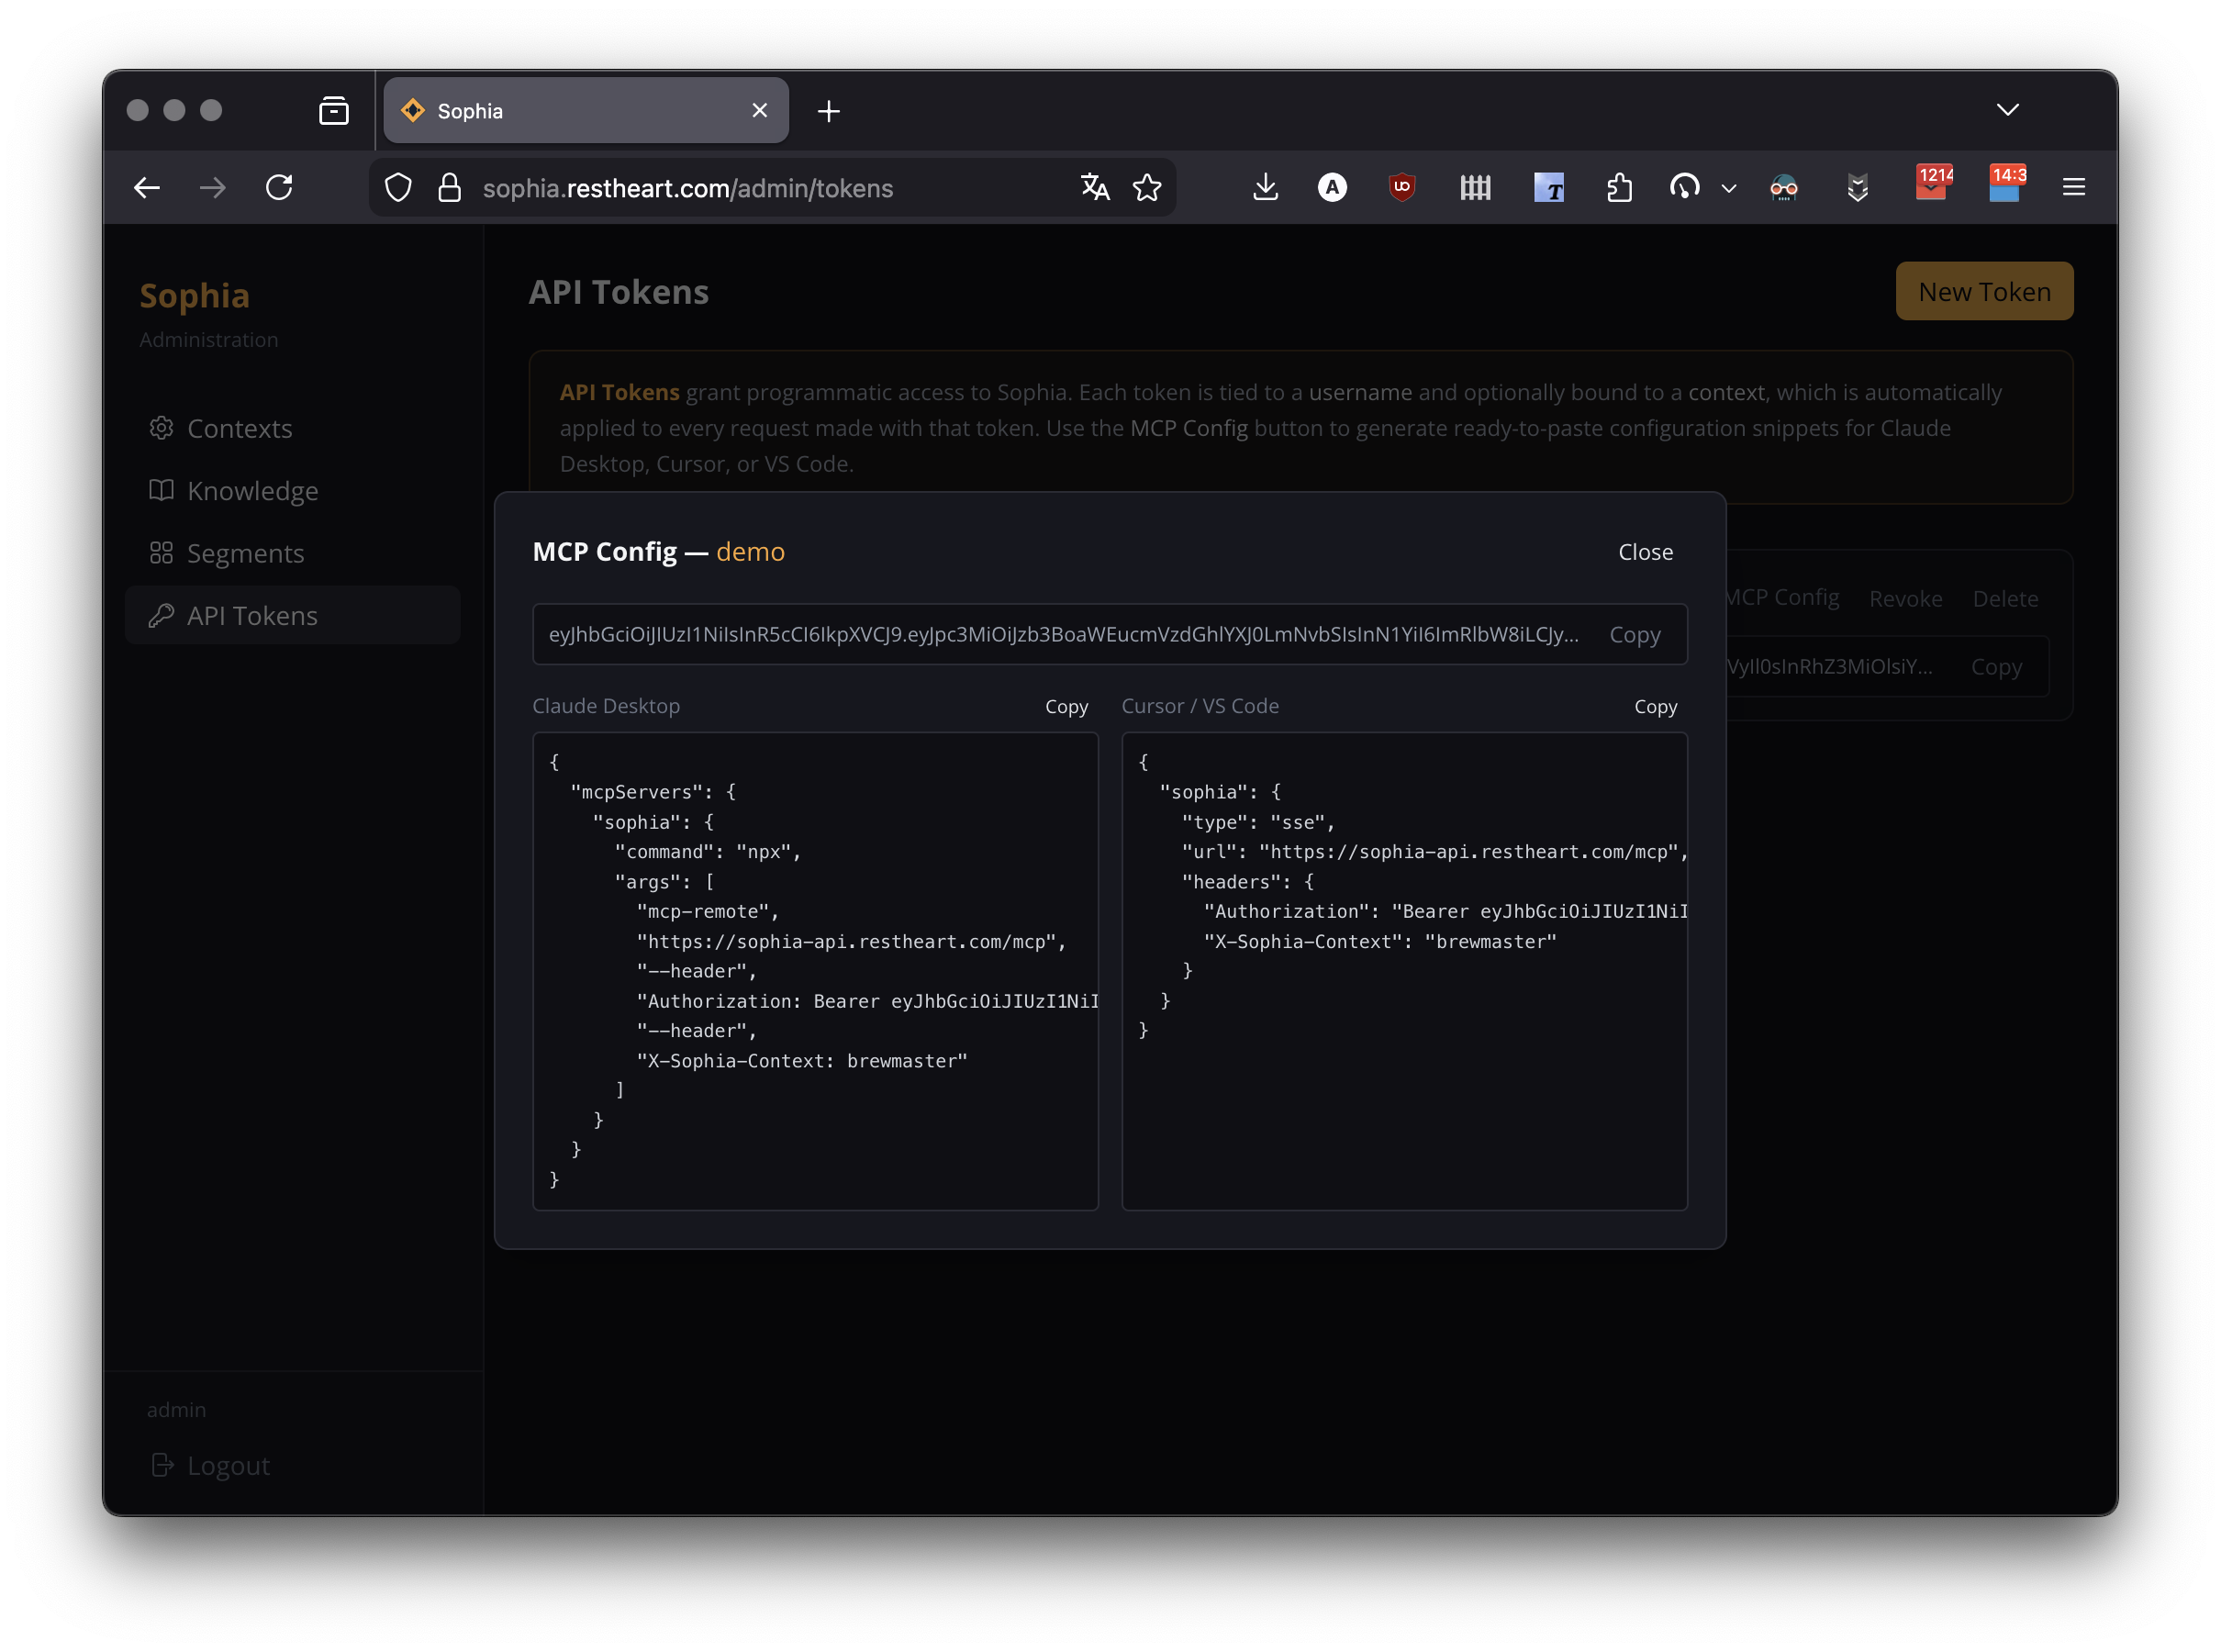
Task: Open the Contexts section via gear icon
Action: 161,428
